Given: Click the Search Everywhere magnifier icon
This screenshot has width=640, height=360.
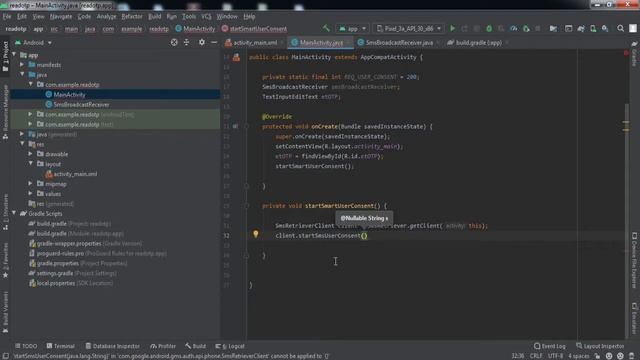Looking at the screenshot, I should pyautogui.click(x=620, y=29).
